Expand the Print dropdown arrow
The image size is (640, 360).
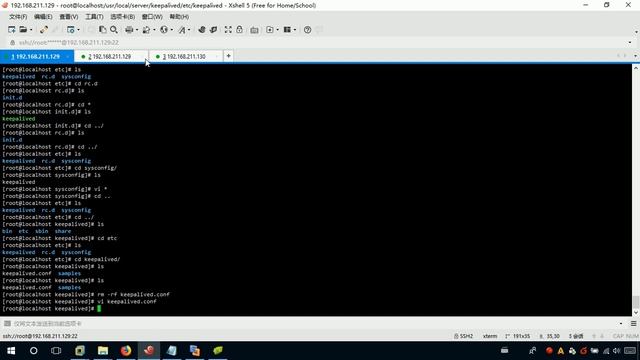137,30
